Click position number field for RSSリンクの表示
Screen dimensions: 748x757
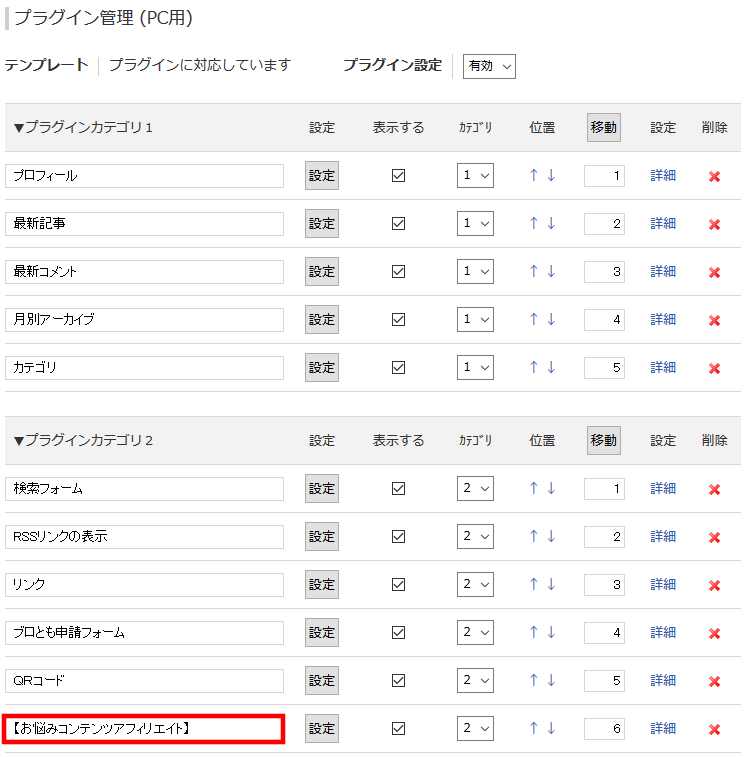pos(604,536)
